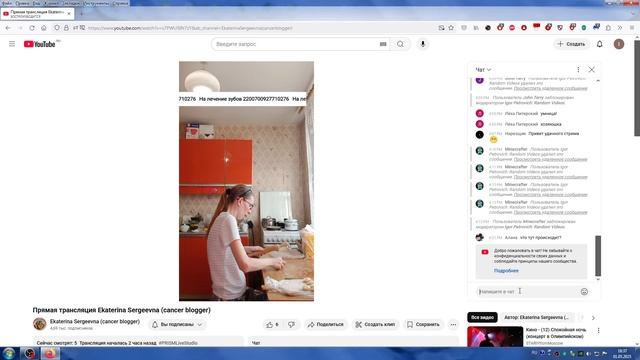Open chat options three-dot menu
The width and height of the screenshot is (640, 360).
click(x=578, y=70)
